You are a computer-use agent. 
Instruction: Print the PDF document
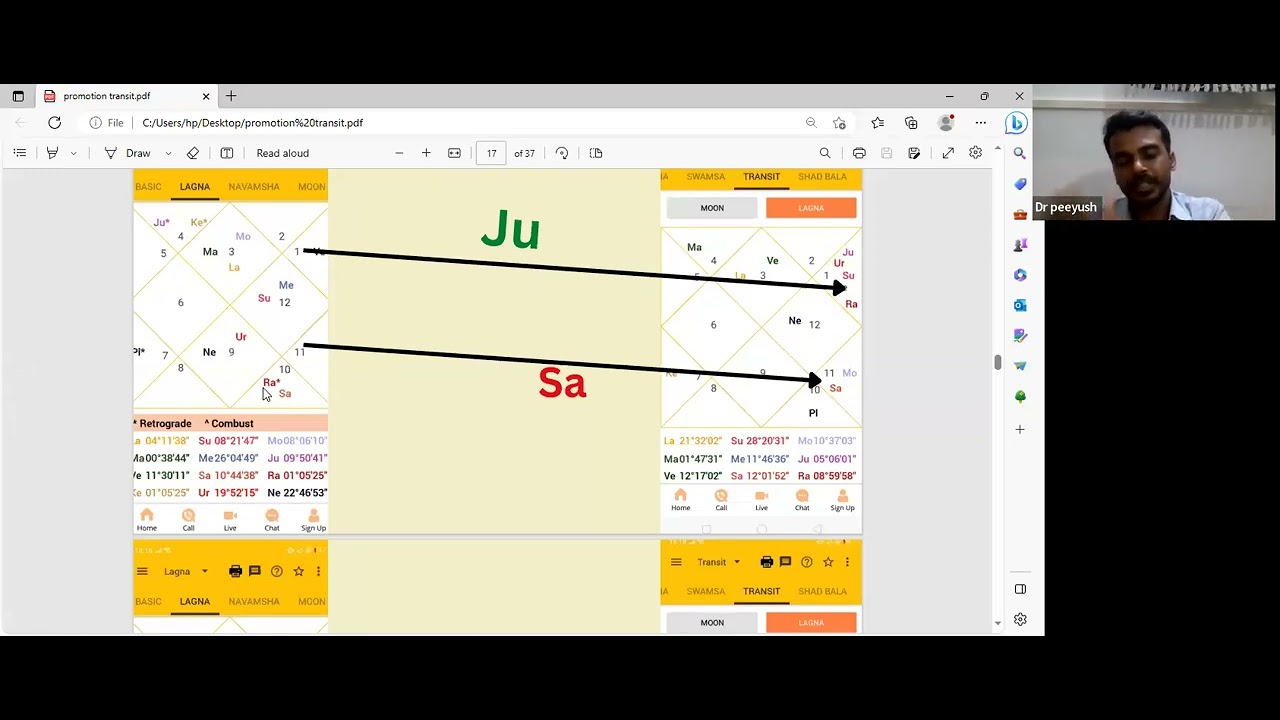pos(859,153)
